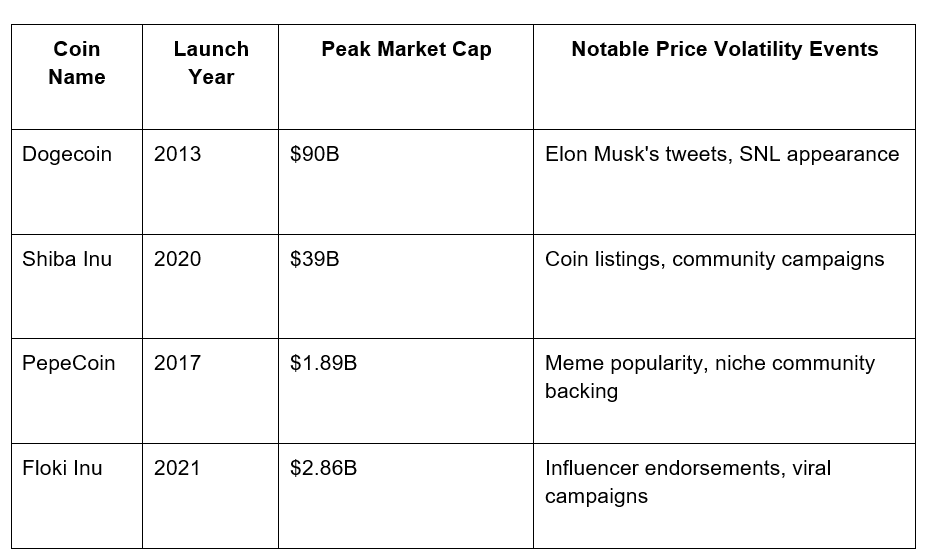The height and width of the screenshot is (559, 941).
Task: Select the 2020 launch year cell
Action: (x=211, y=286)
